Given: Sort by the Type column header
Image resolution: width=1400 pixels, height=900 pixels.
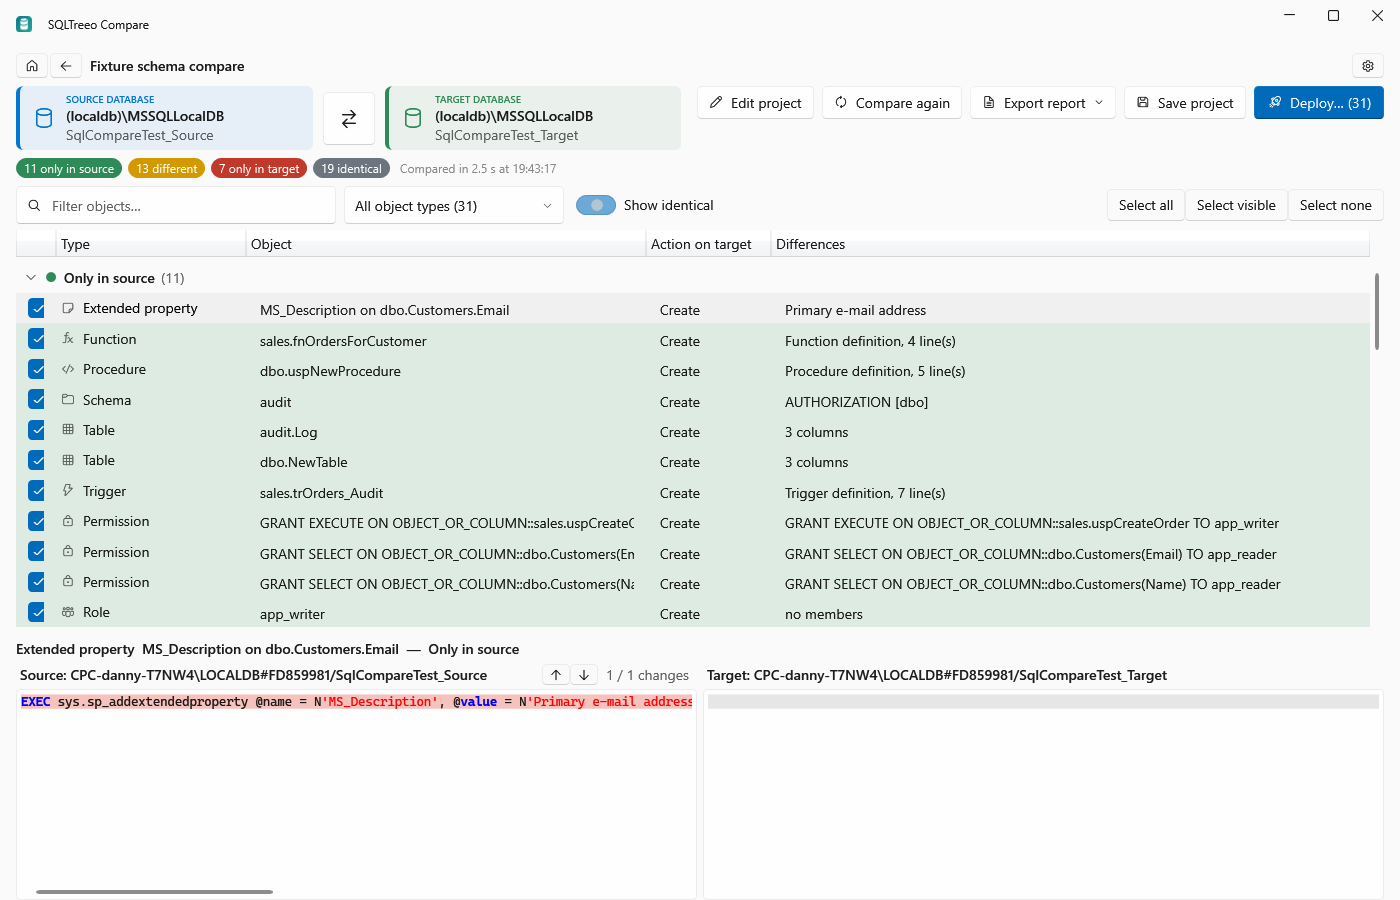Looking at the screenshot, I should click(x=151, y=244).
